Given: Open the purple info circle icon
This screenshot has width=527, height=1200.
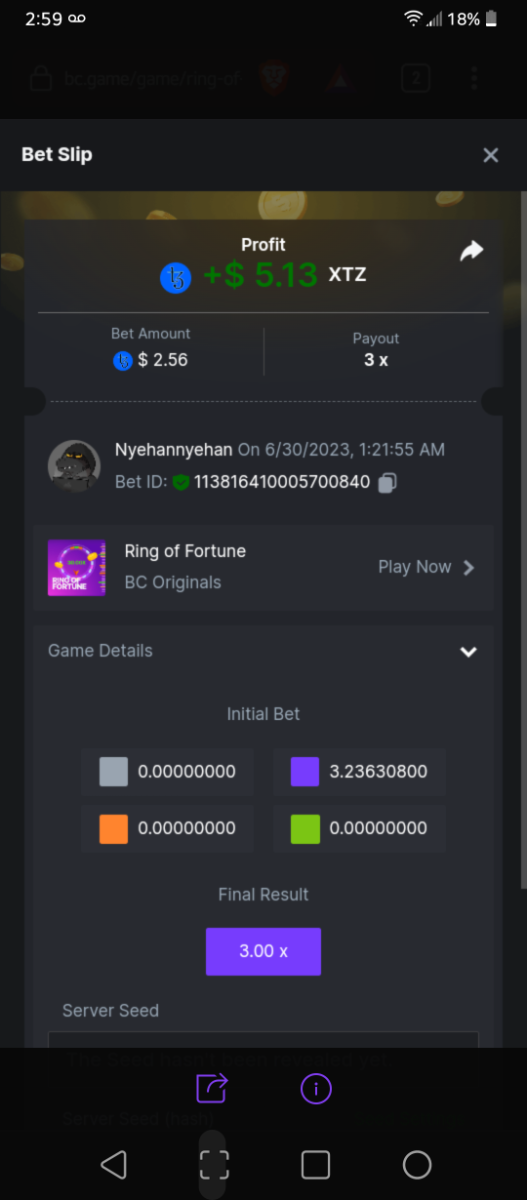Looking at the screenshot, I should pos(316,1087).
